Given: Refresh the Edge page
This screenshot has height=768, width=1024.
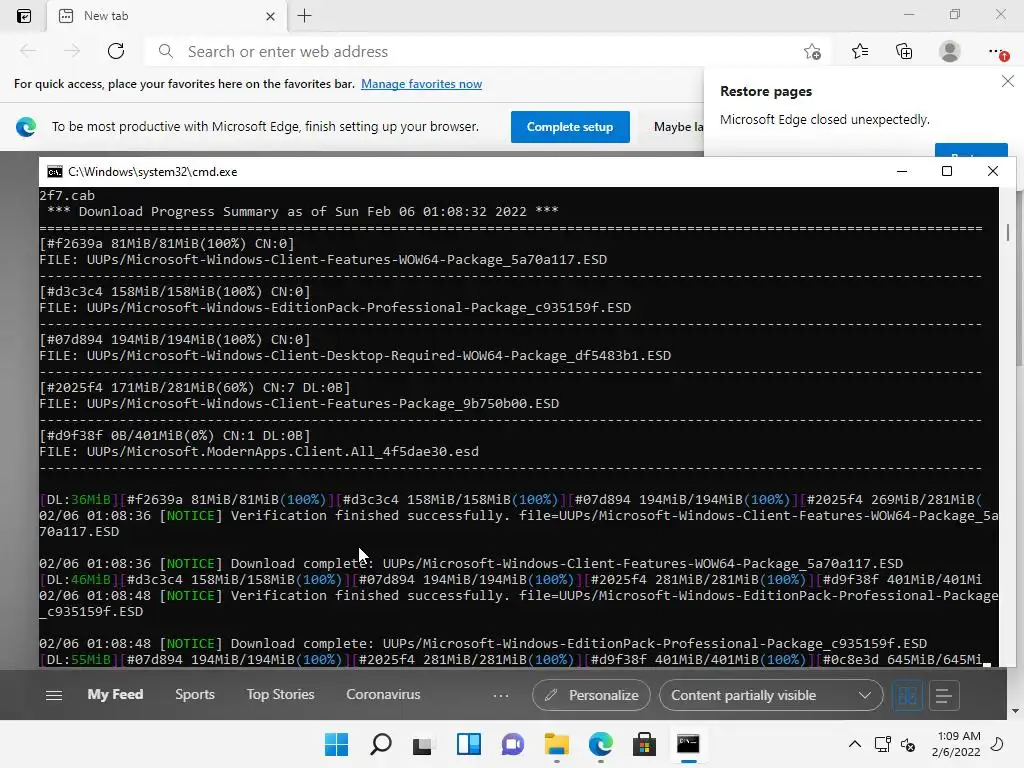Looking at the screenshot, I should [x=116, y=51].
